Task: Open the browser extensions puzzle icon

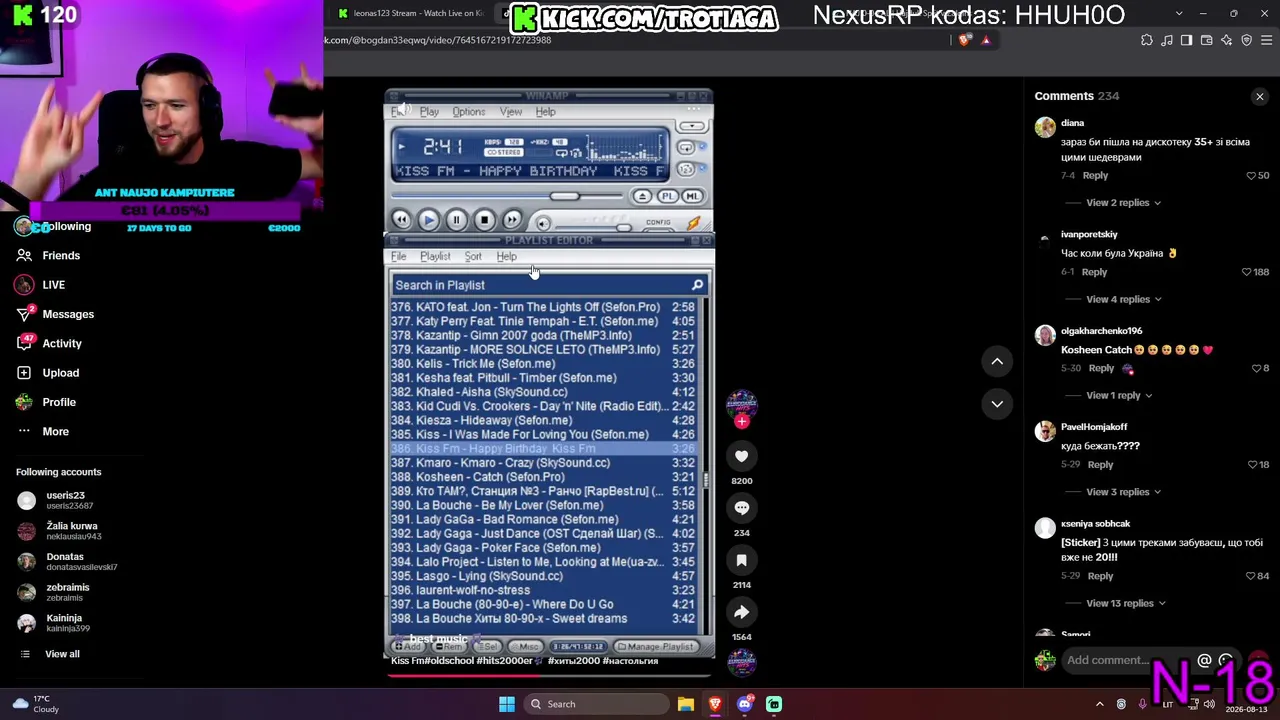Action: click(x=1146, y=40)
